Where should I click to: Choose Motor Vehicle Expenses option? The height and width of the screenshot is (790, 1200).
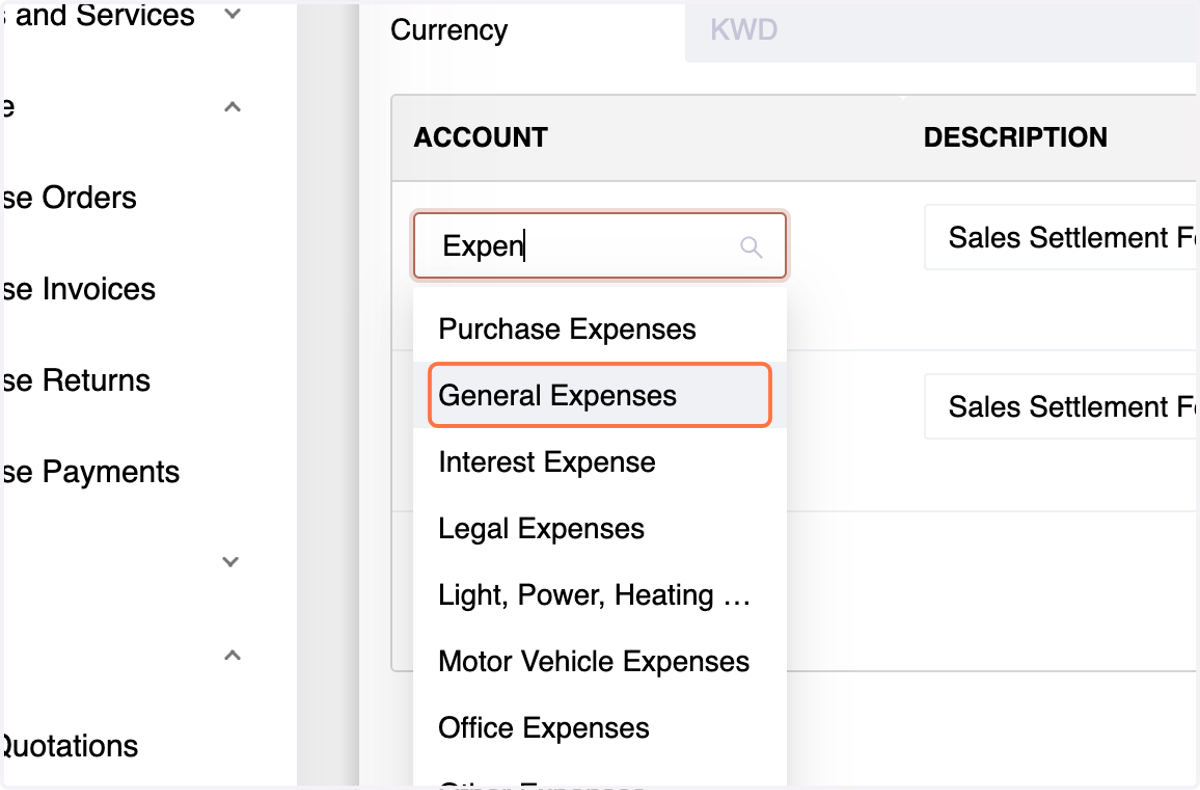coord(600,661)
